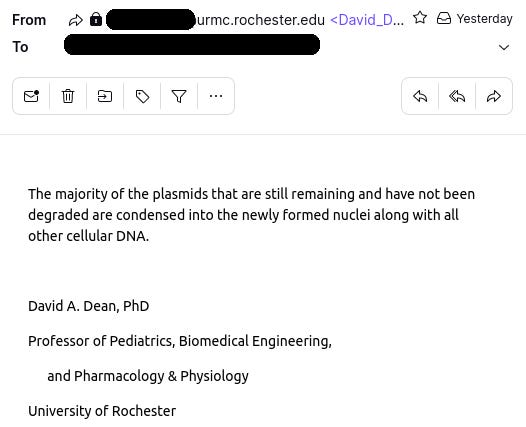Click the David A. Dean, PhD signature
This screenshot has width=526, height=427.
point(89,306)
